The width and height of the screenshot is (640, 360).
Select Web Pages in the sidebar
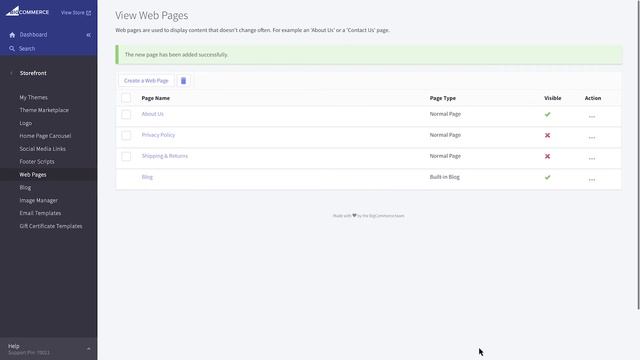pyautogui.click(x=33, y=174)
